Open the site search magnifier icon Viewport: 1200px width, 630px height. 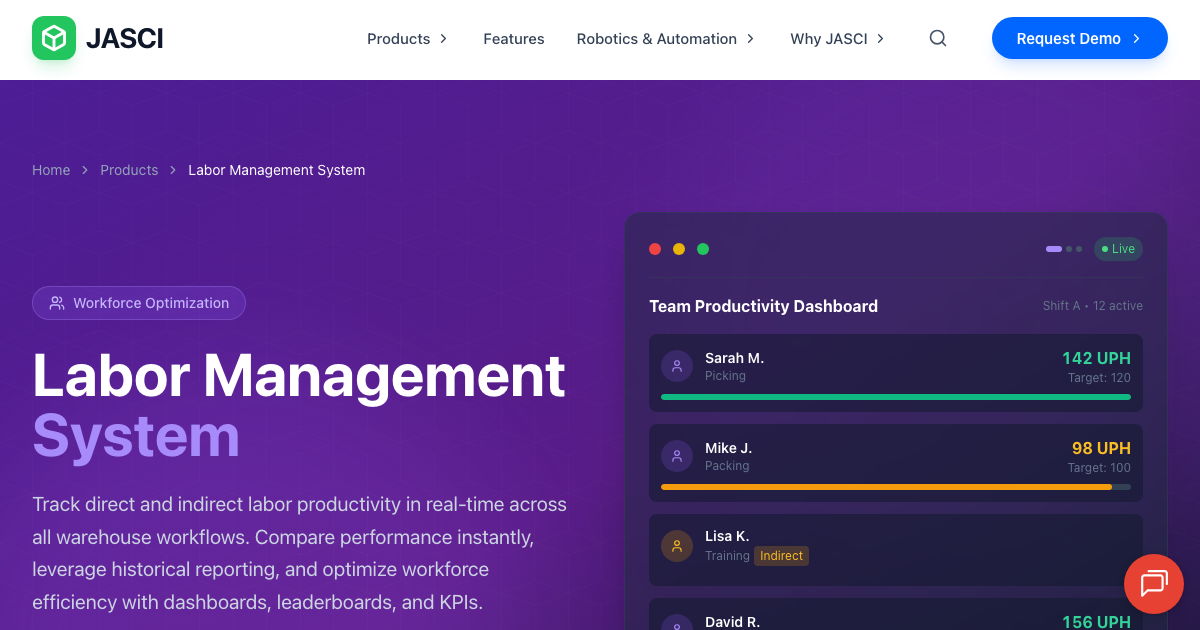click(x=938, y=38)
